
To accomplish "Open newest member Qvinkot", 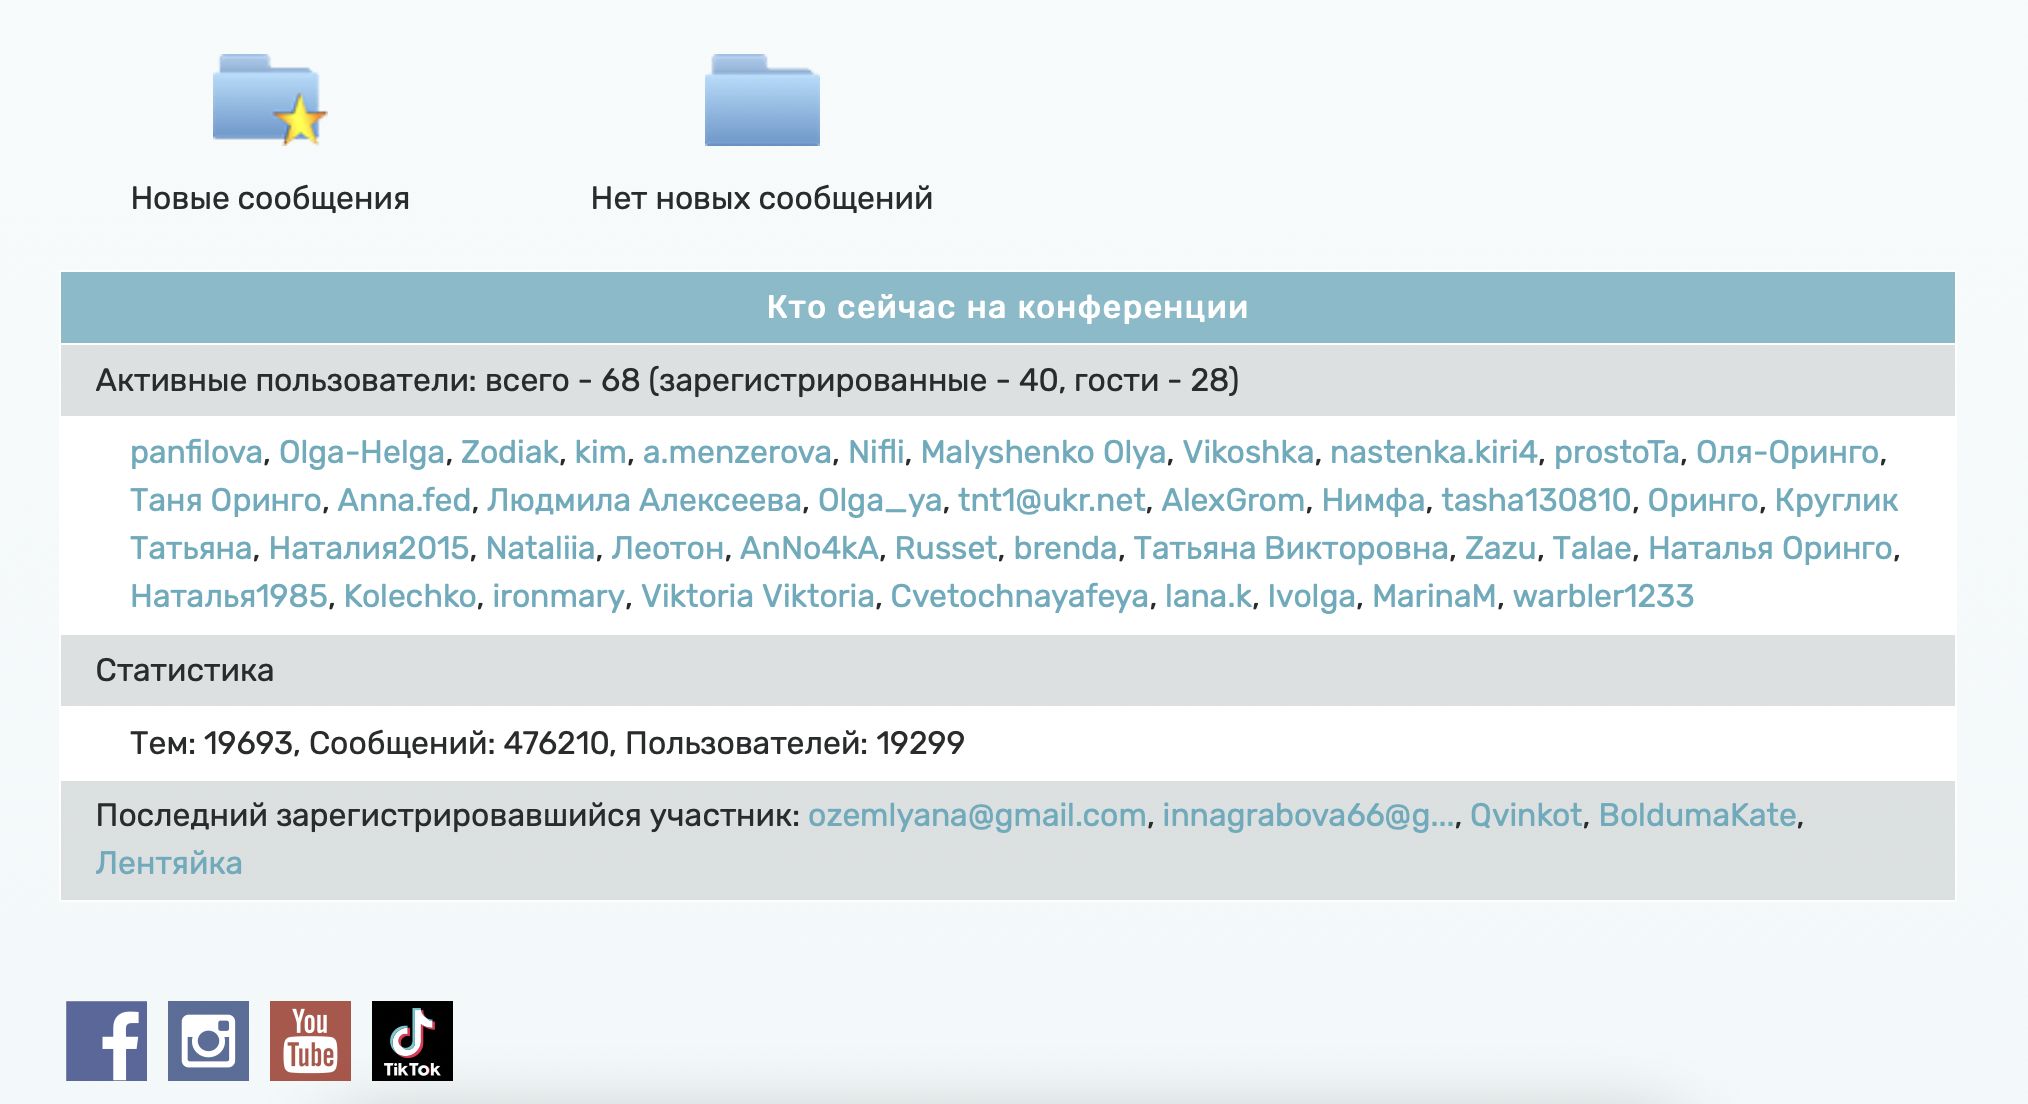I will tap(1526, 815).
